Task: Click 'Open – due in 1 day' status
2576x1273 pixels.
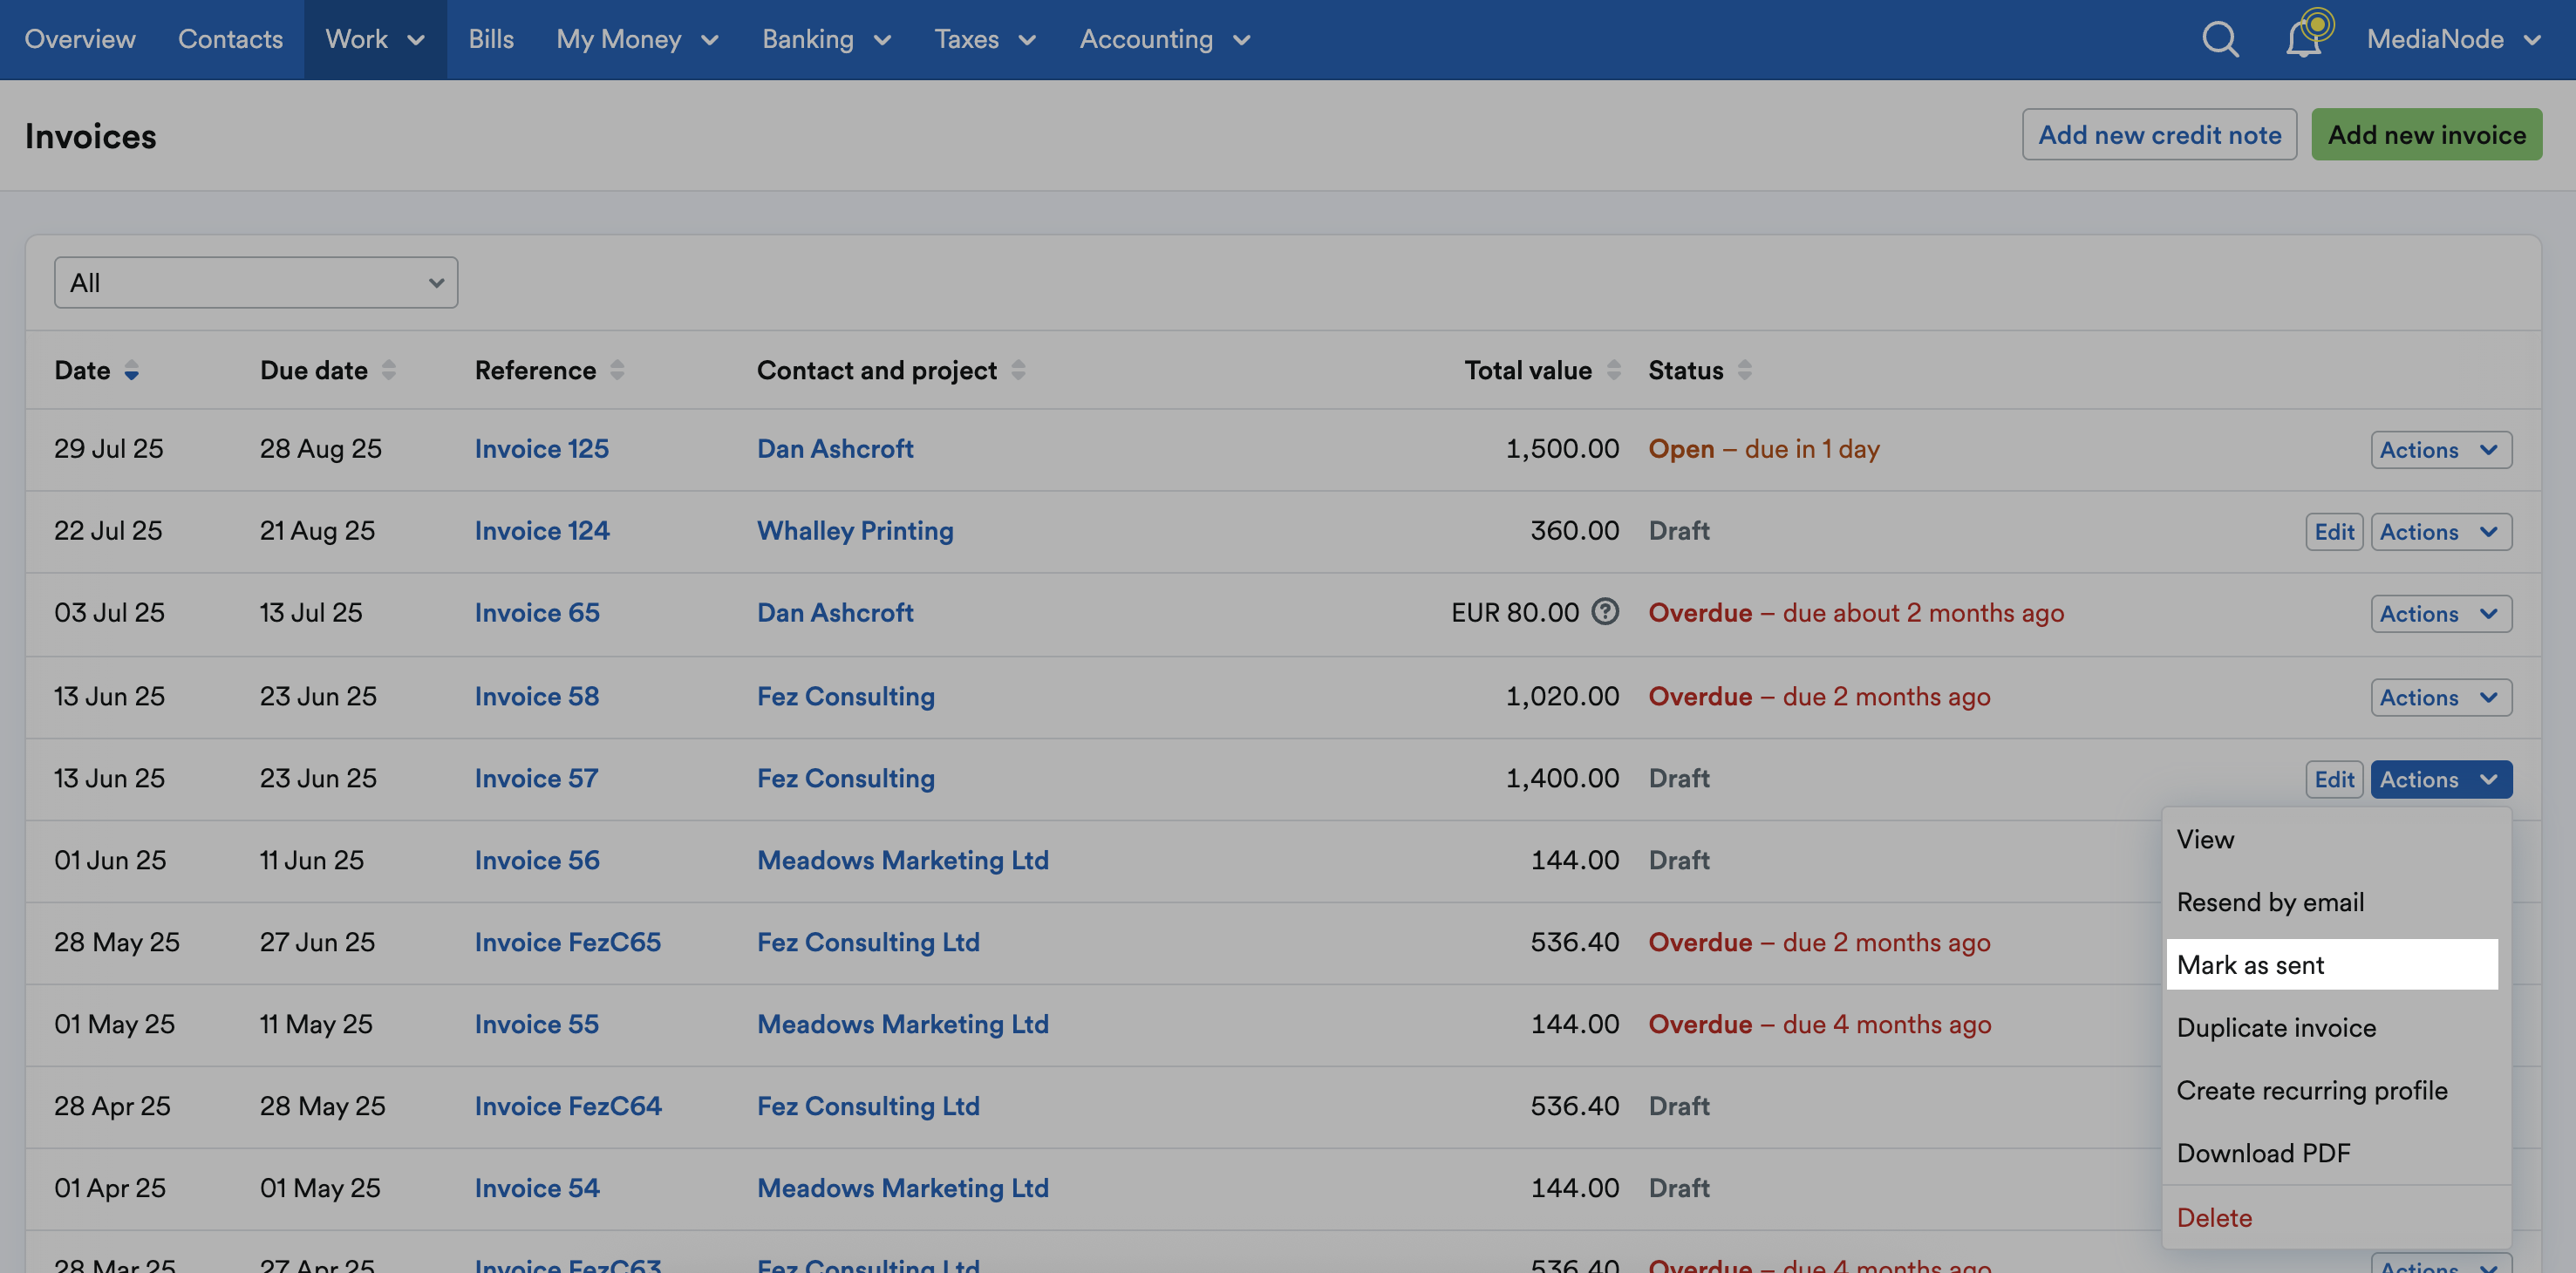Action: coord(1764,449)
